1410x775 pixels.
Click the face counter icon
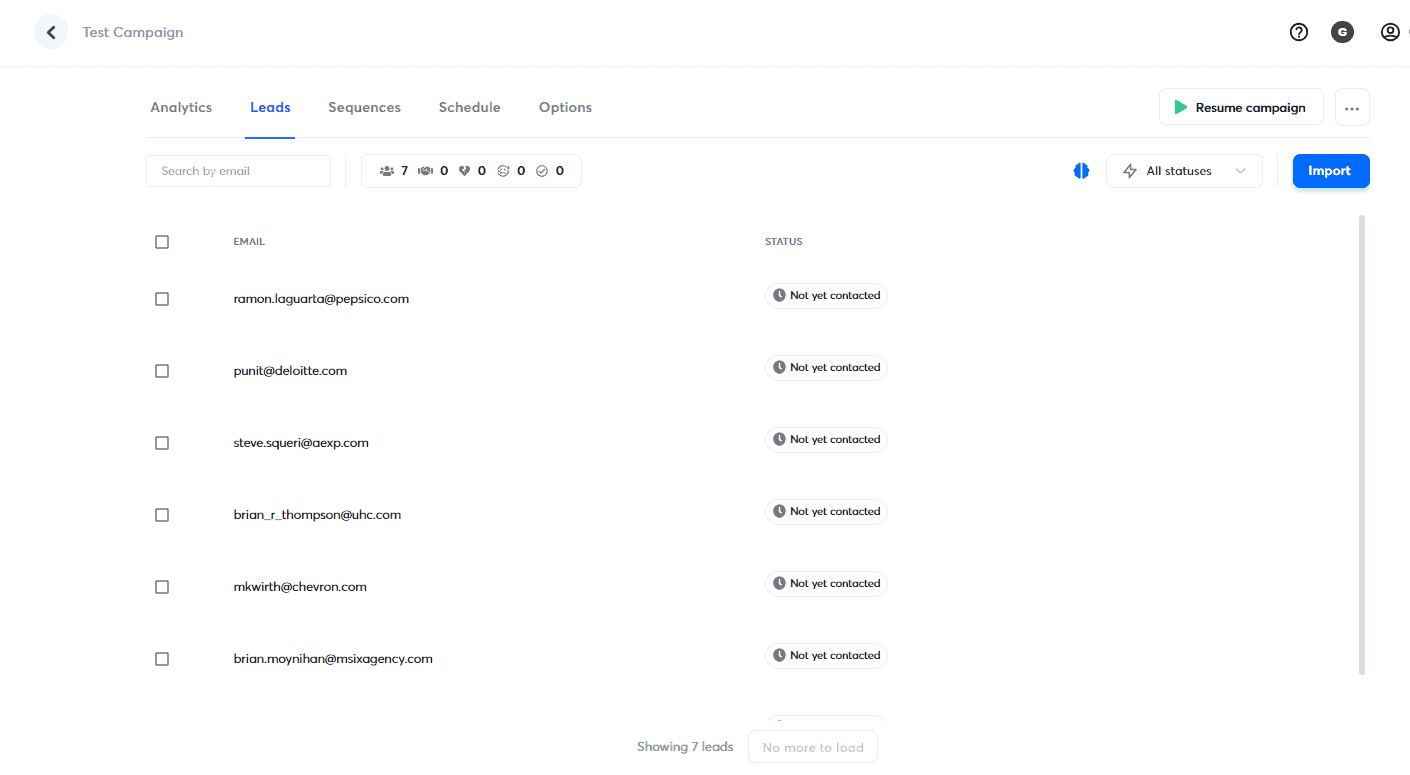(503, 171)
